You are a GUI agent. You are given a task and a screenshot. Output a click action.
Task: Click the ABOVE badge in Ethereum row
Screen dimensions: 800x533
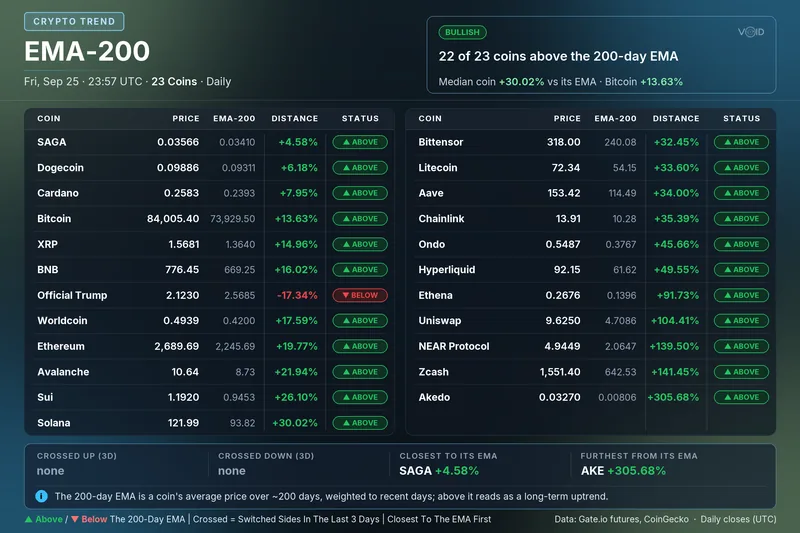(x=360, y=346)
